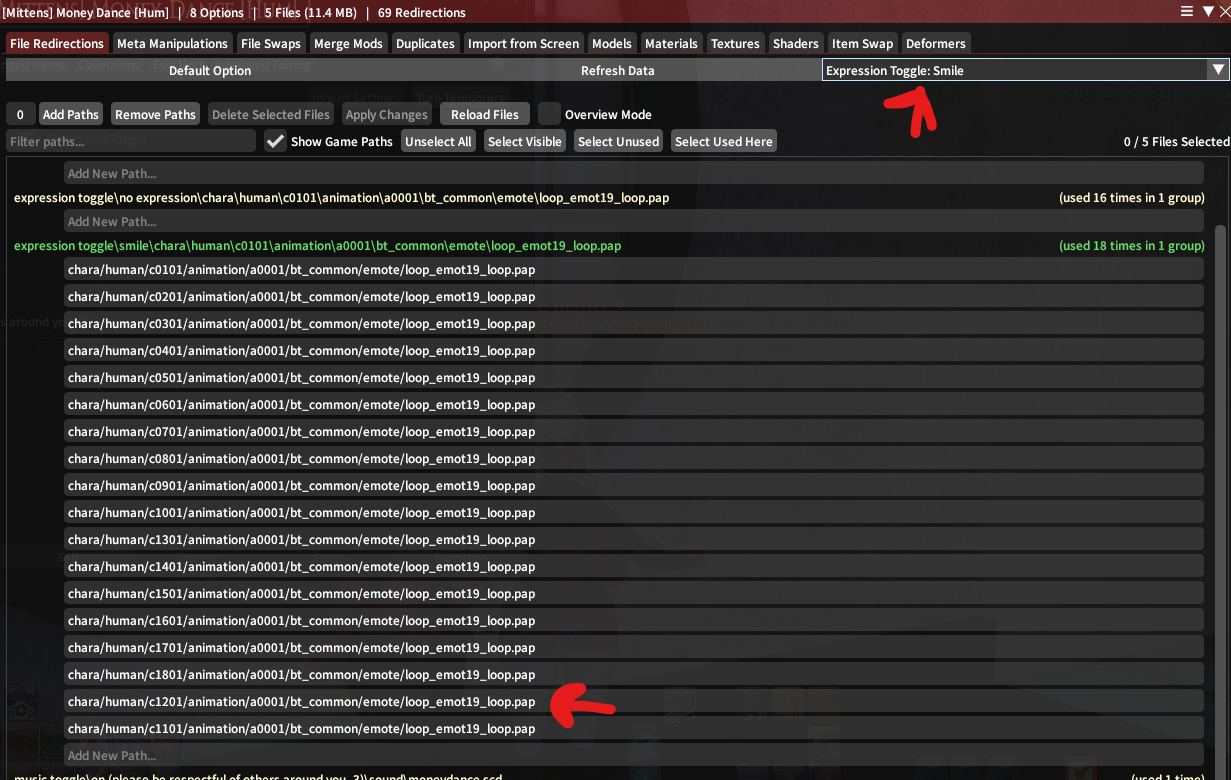Select the green smile loop_emot19_loop.pap file entry
The width and height of the screenshot is (1231, 780).
(317, 246)
